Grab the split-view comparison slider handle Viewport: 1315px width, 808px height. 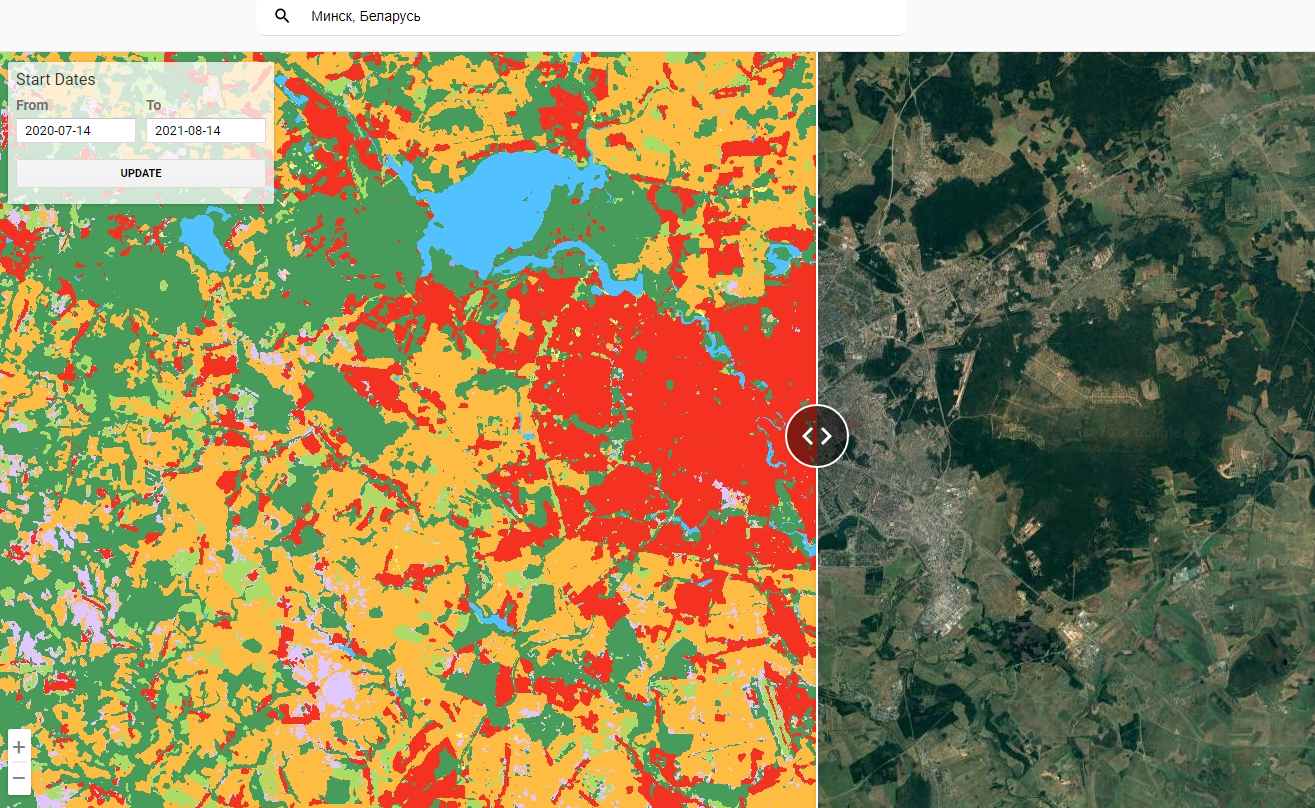[x=817, y=435]
